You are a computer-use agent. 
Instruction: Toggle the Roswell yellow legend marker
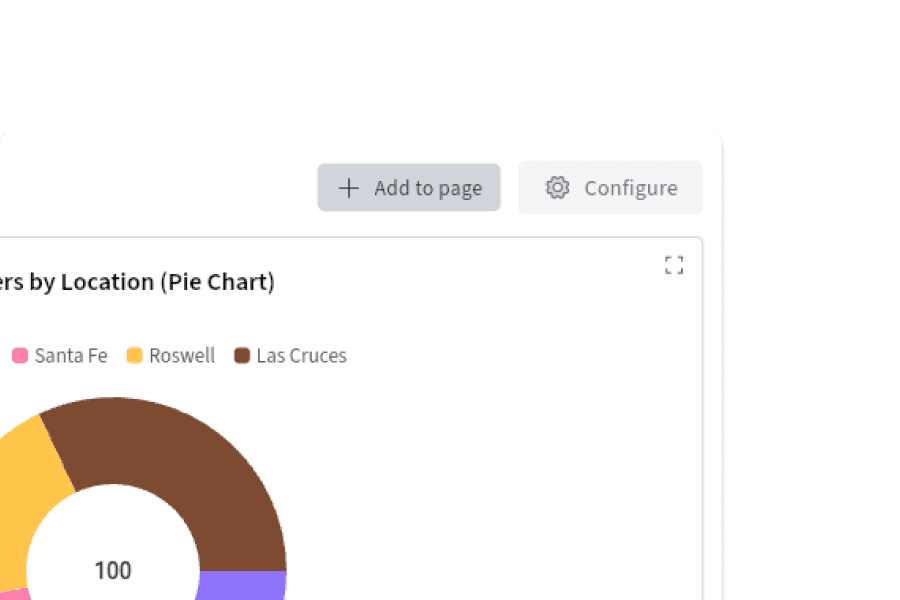(134, 355)
